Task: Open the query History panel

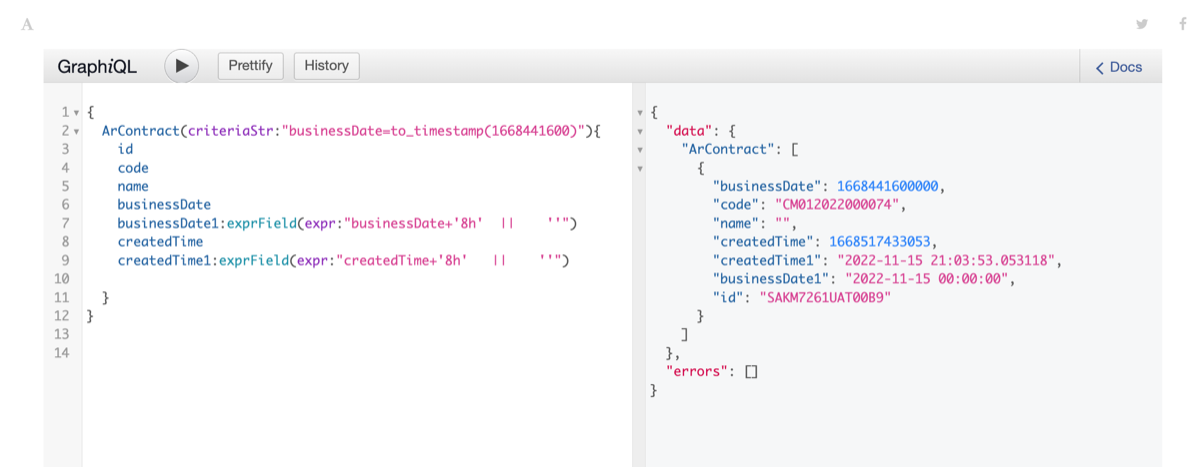Action: tap(326, 66)
